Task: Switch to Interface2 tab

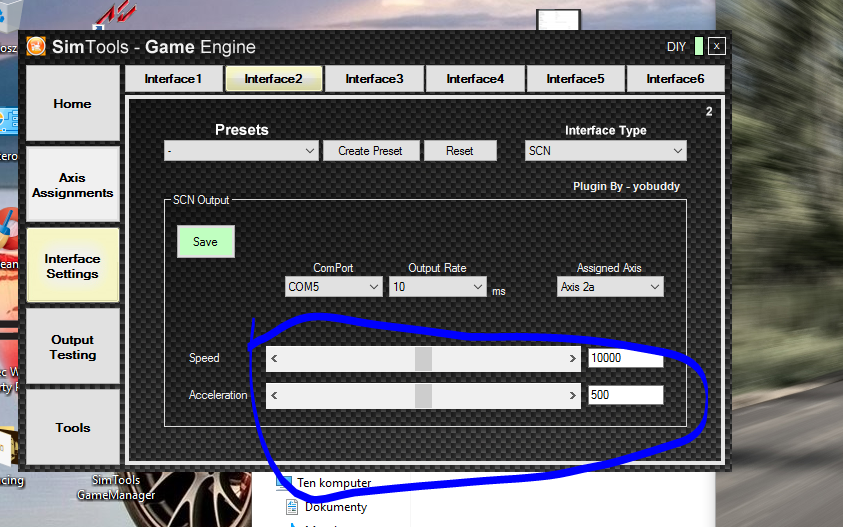Action: click(274, 79)
